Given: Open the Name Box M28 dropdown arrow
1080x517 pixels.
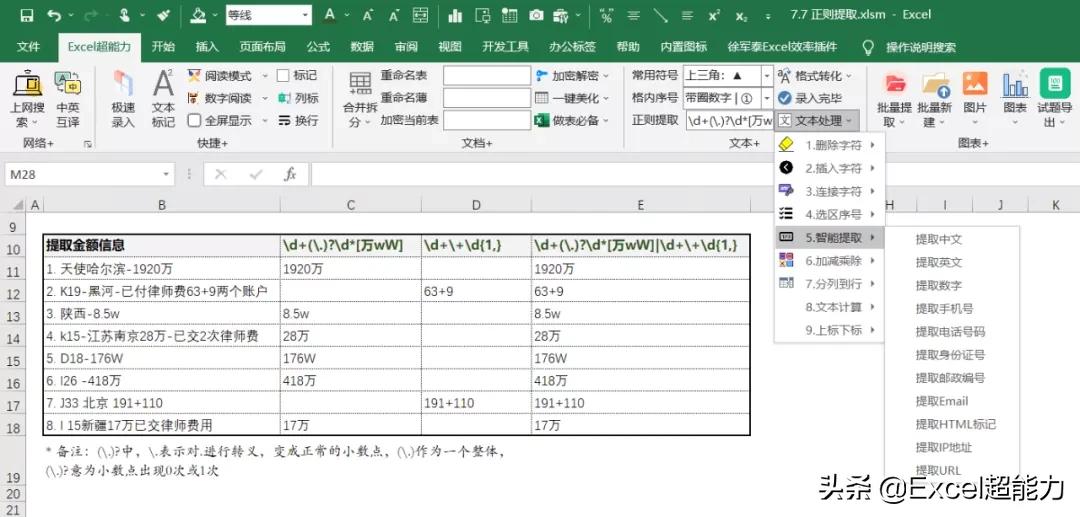Looking at the screenshot, I should click(x=165, y=174).
